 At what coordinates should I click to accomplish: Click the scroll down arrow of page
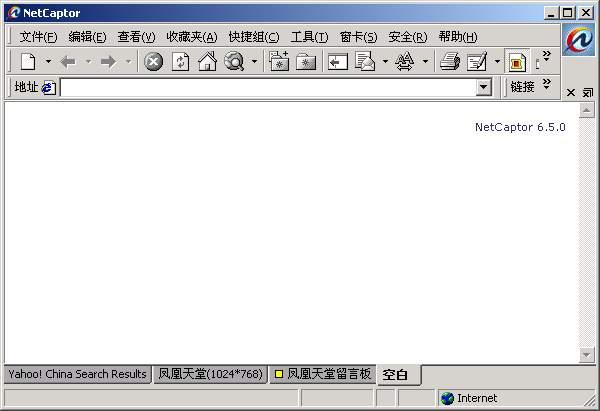tap(587, 354)
